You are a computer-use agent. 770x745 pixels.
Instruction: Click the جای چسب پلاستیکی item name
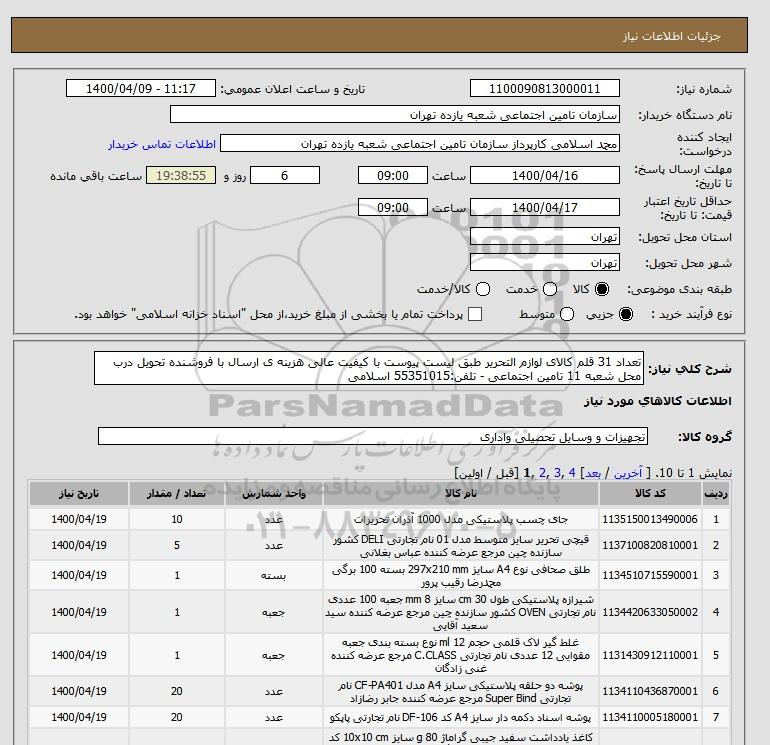coord(461,519)
